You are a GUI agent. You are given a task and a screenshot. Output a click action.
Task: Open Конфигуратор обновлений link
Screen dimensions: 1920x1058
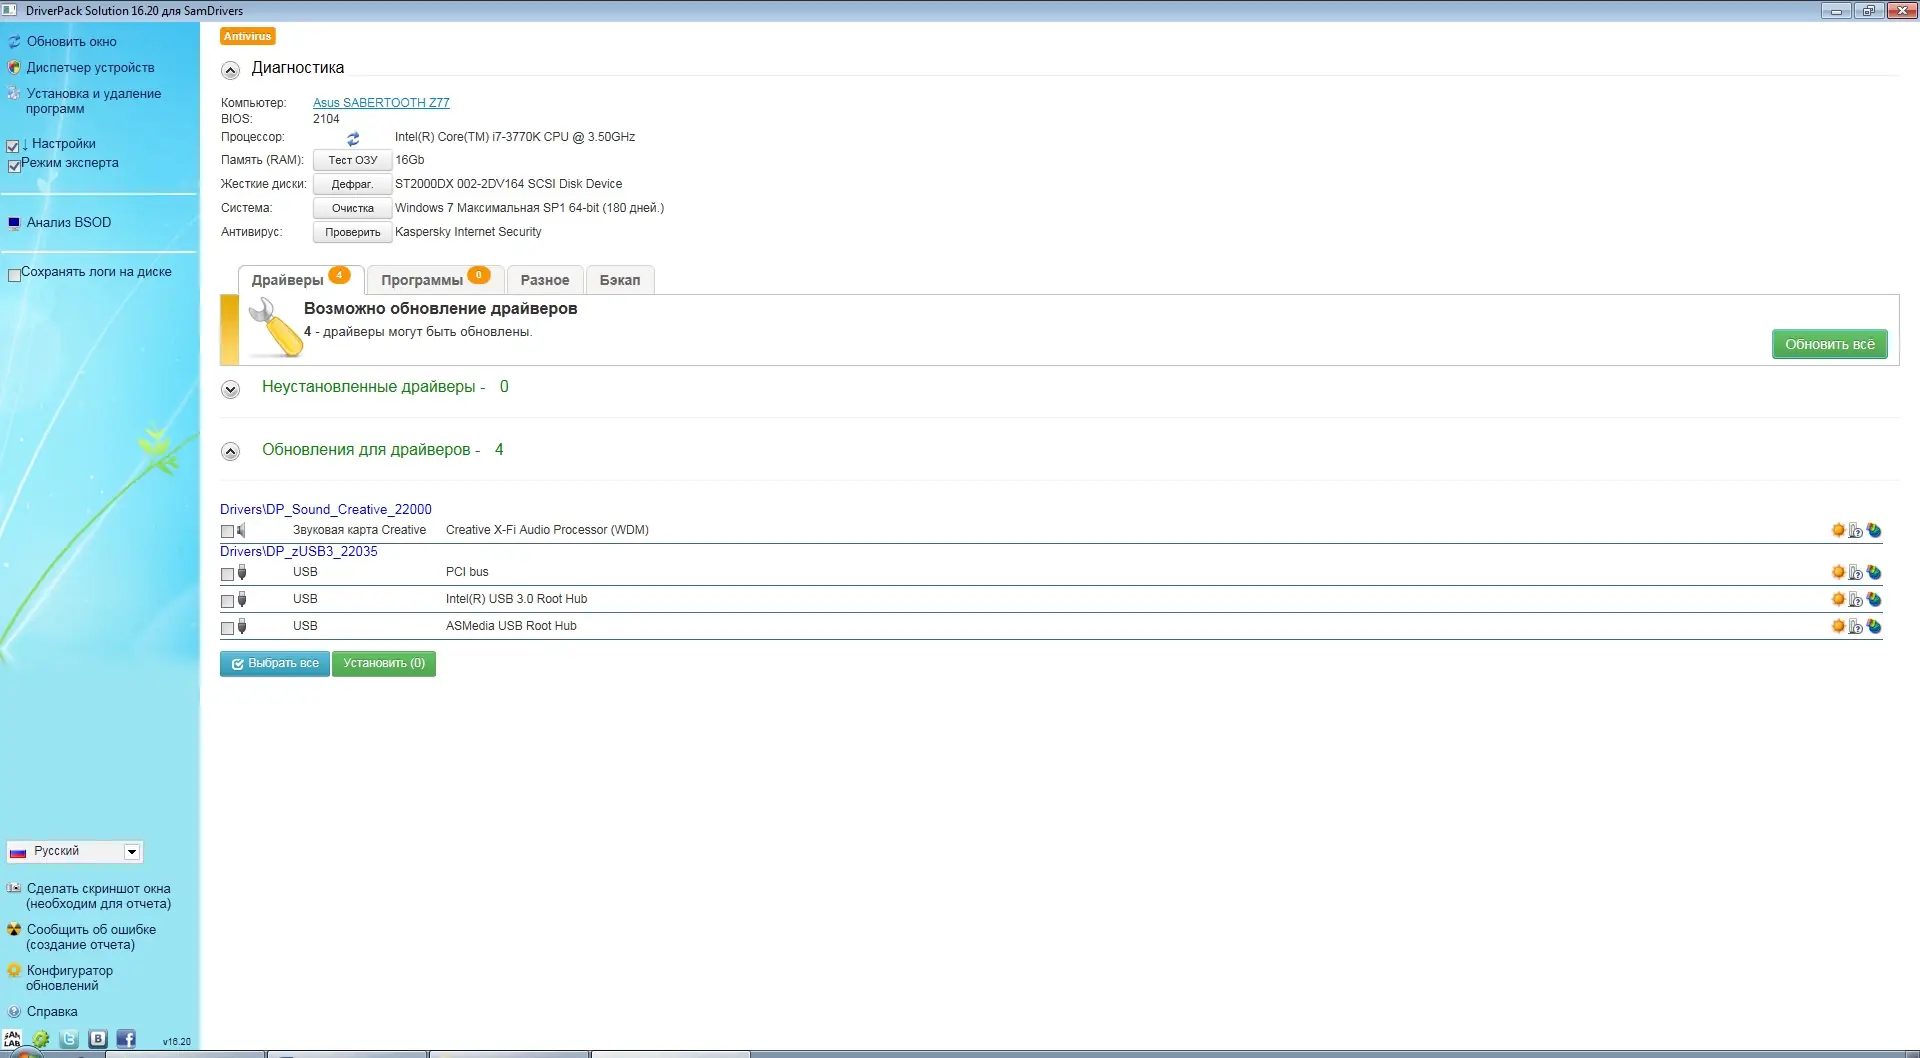point(70,978)
